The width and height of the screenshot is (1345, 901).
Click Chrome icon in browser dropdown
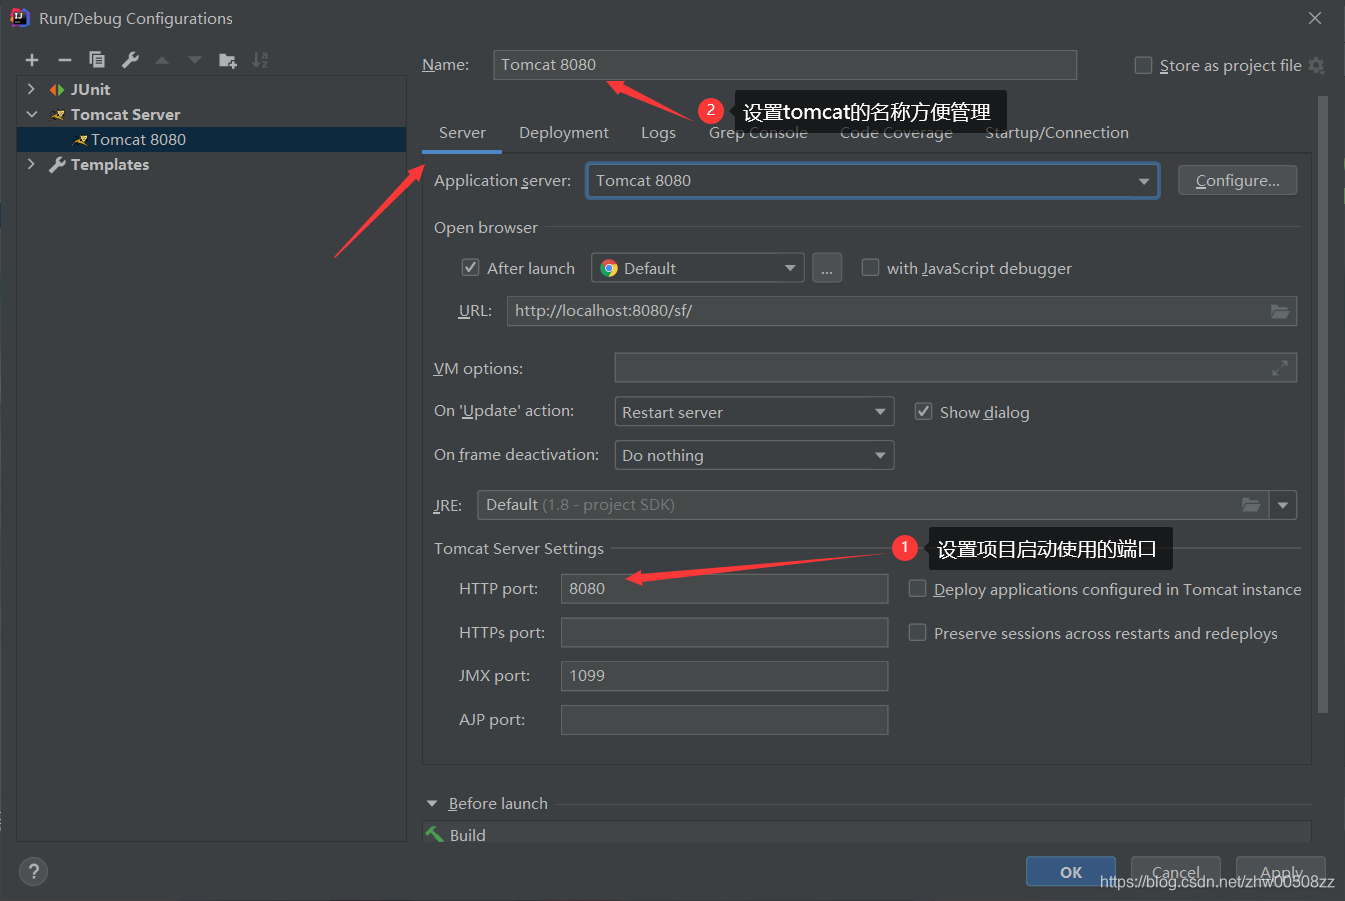click(x=609, y=268)
